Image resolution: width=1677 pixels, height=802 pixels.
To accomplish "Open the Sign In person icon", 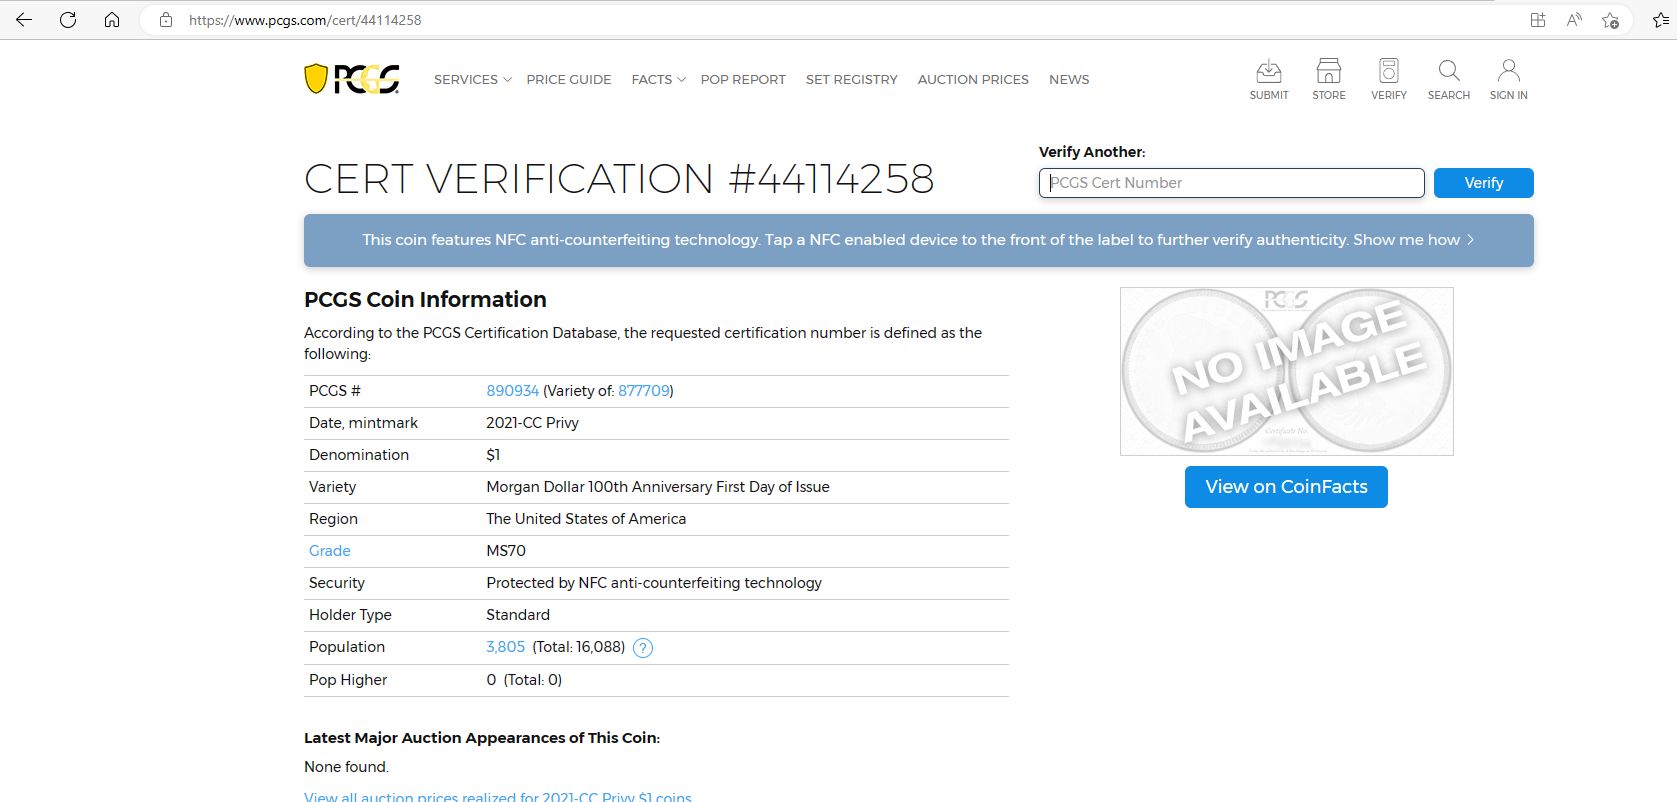I will point(1509,79).
